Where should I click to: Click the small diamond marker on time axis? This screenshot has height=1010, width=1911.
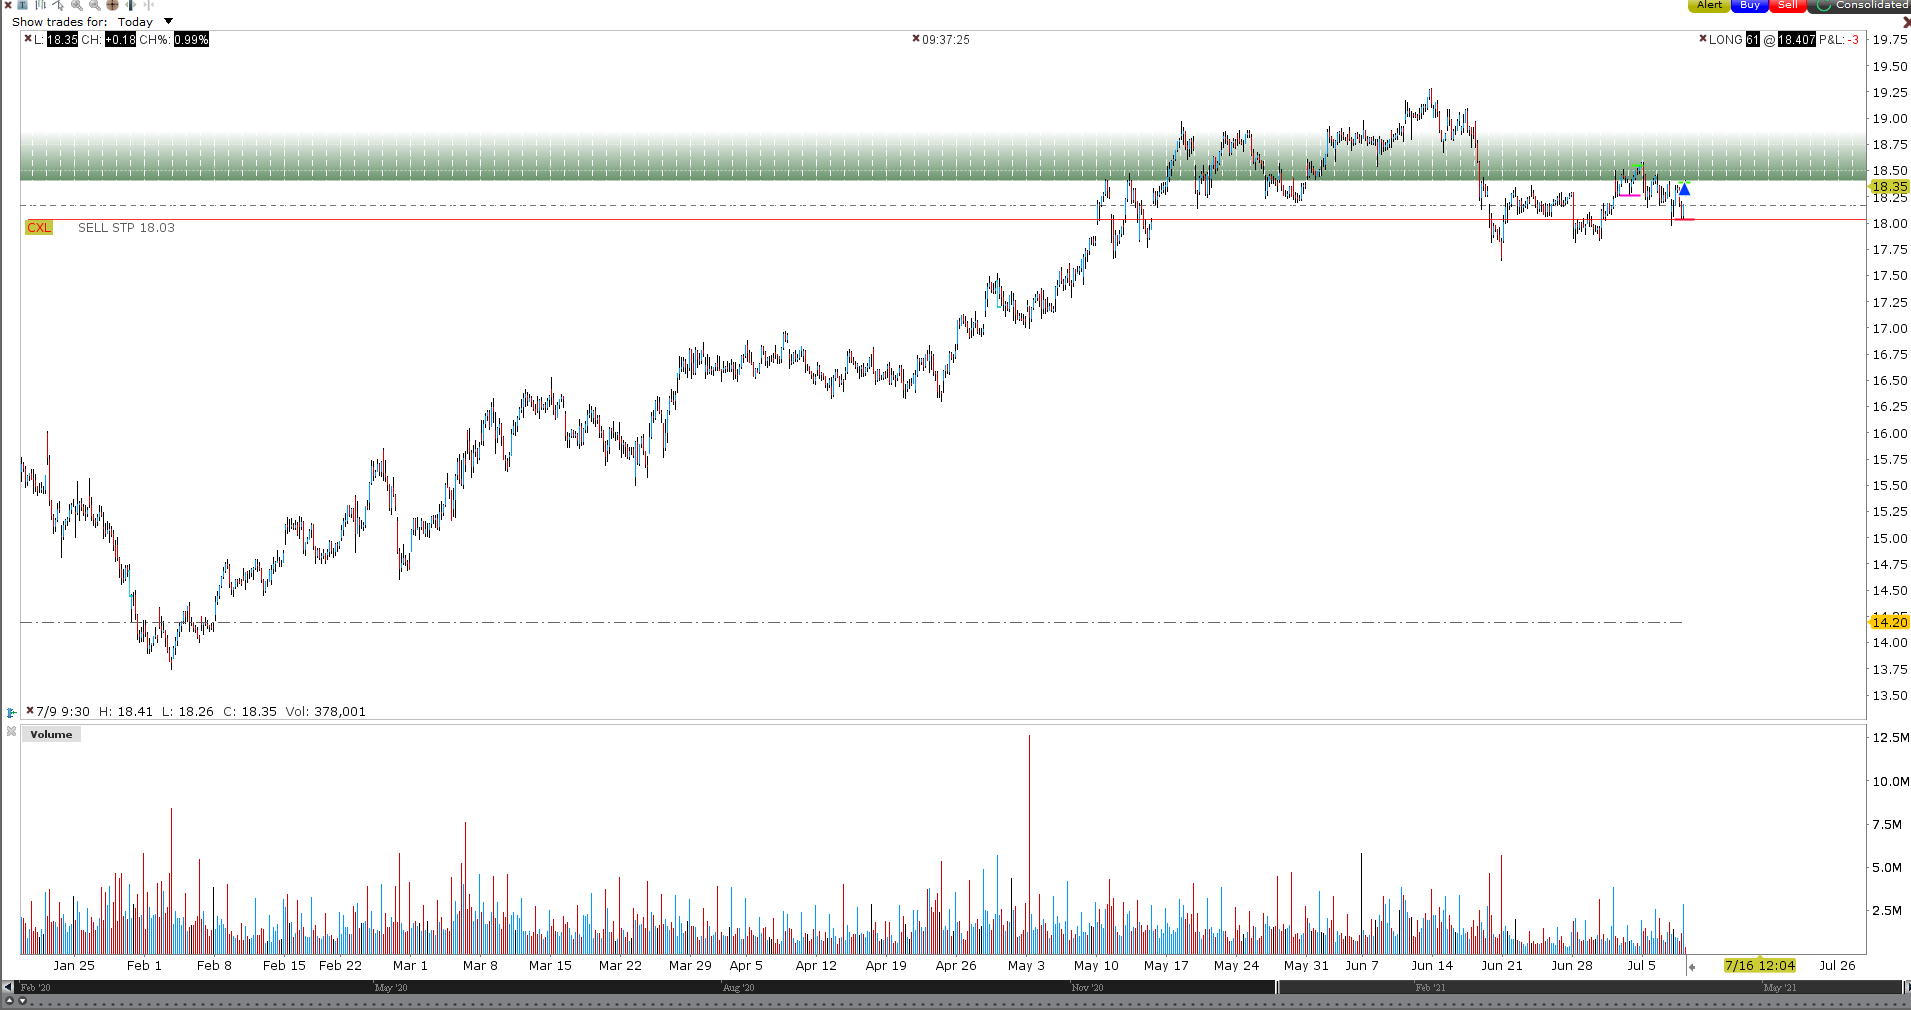point(1691,967)
